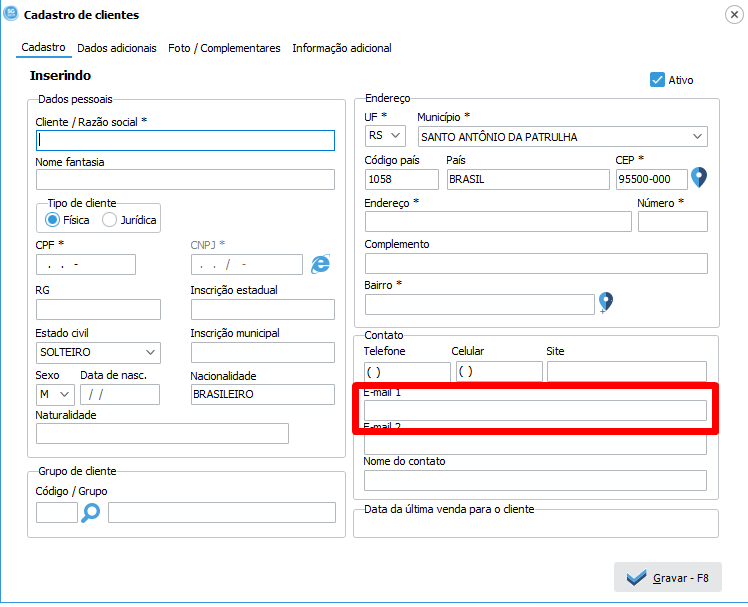Open the Estado civil dropdown
Screen dimensions: 748x607
tap(150, 352)
